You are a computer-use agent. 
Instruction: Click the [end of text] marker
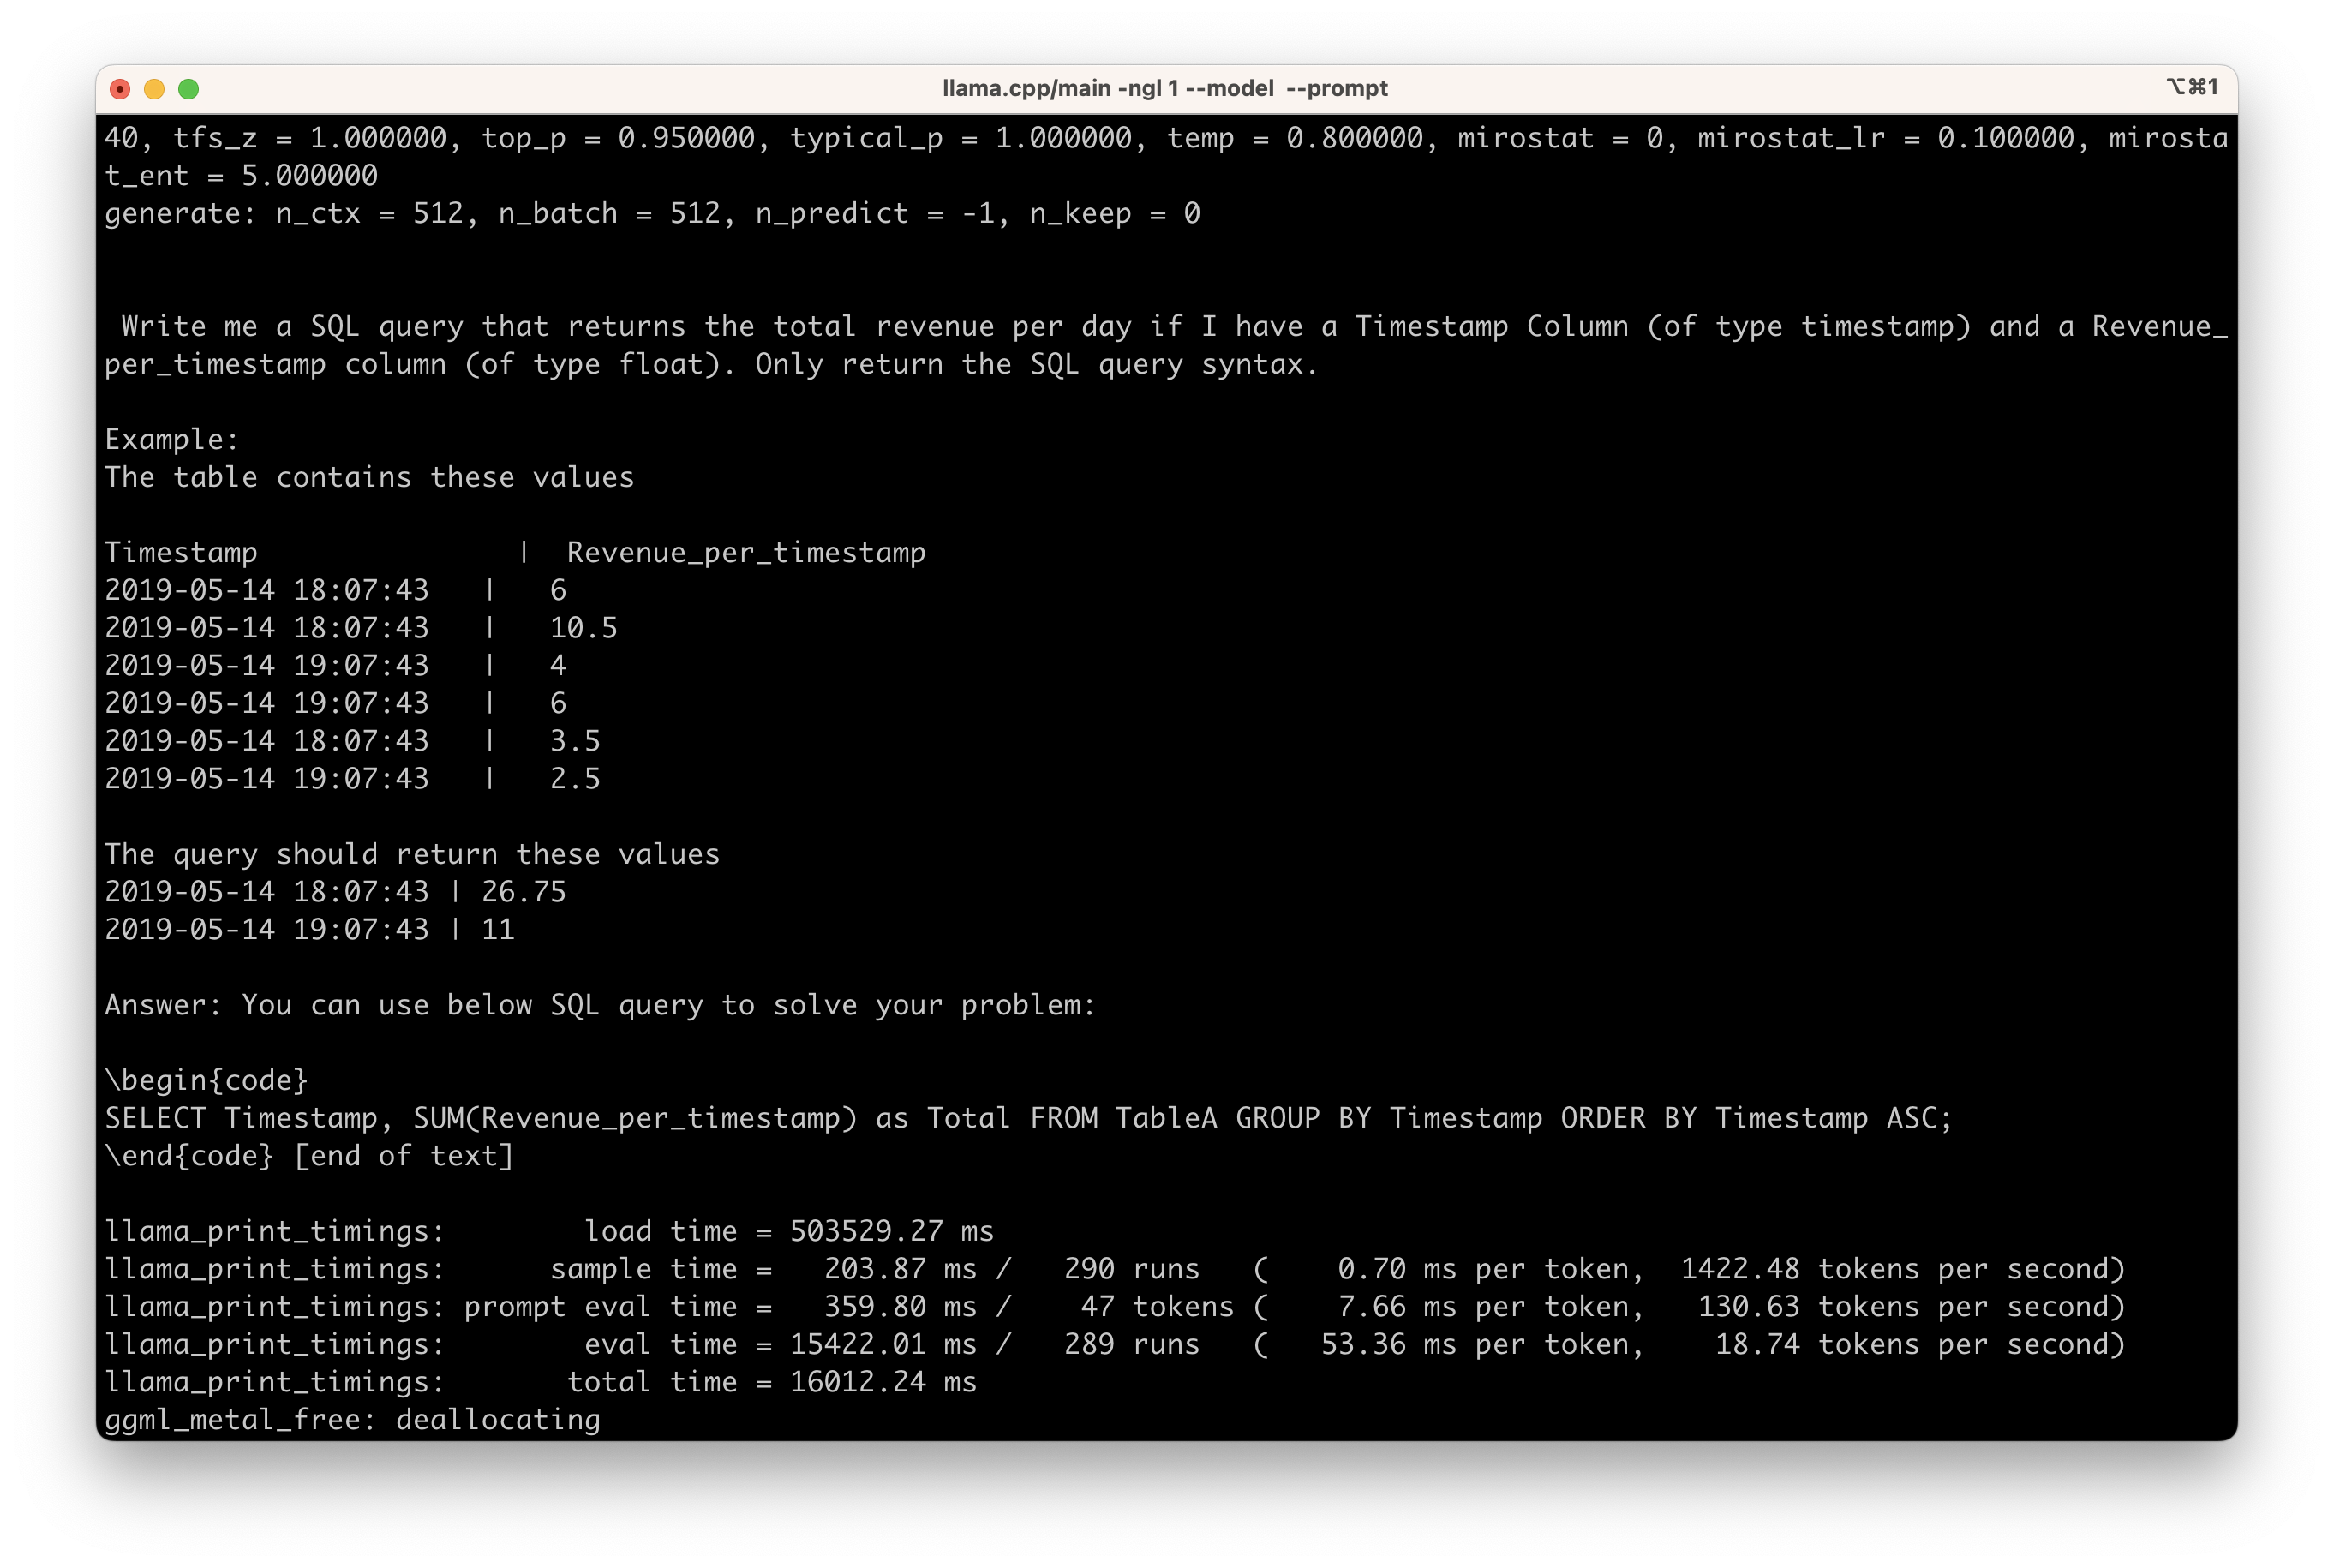pyautogui.click(x=403, y=1156)
